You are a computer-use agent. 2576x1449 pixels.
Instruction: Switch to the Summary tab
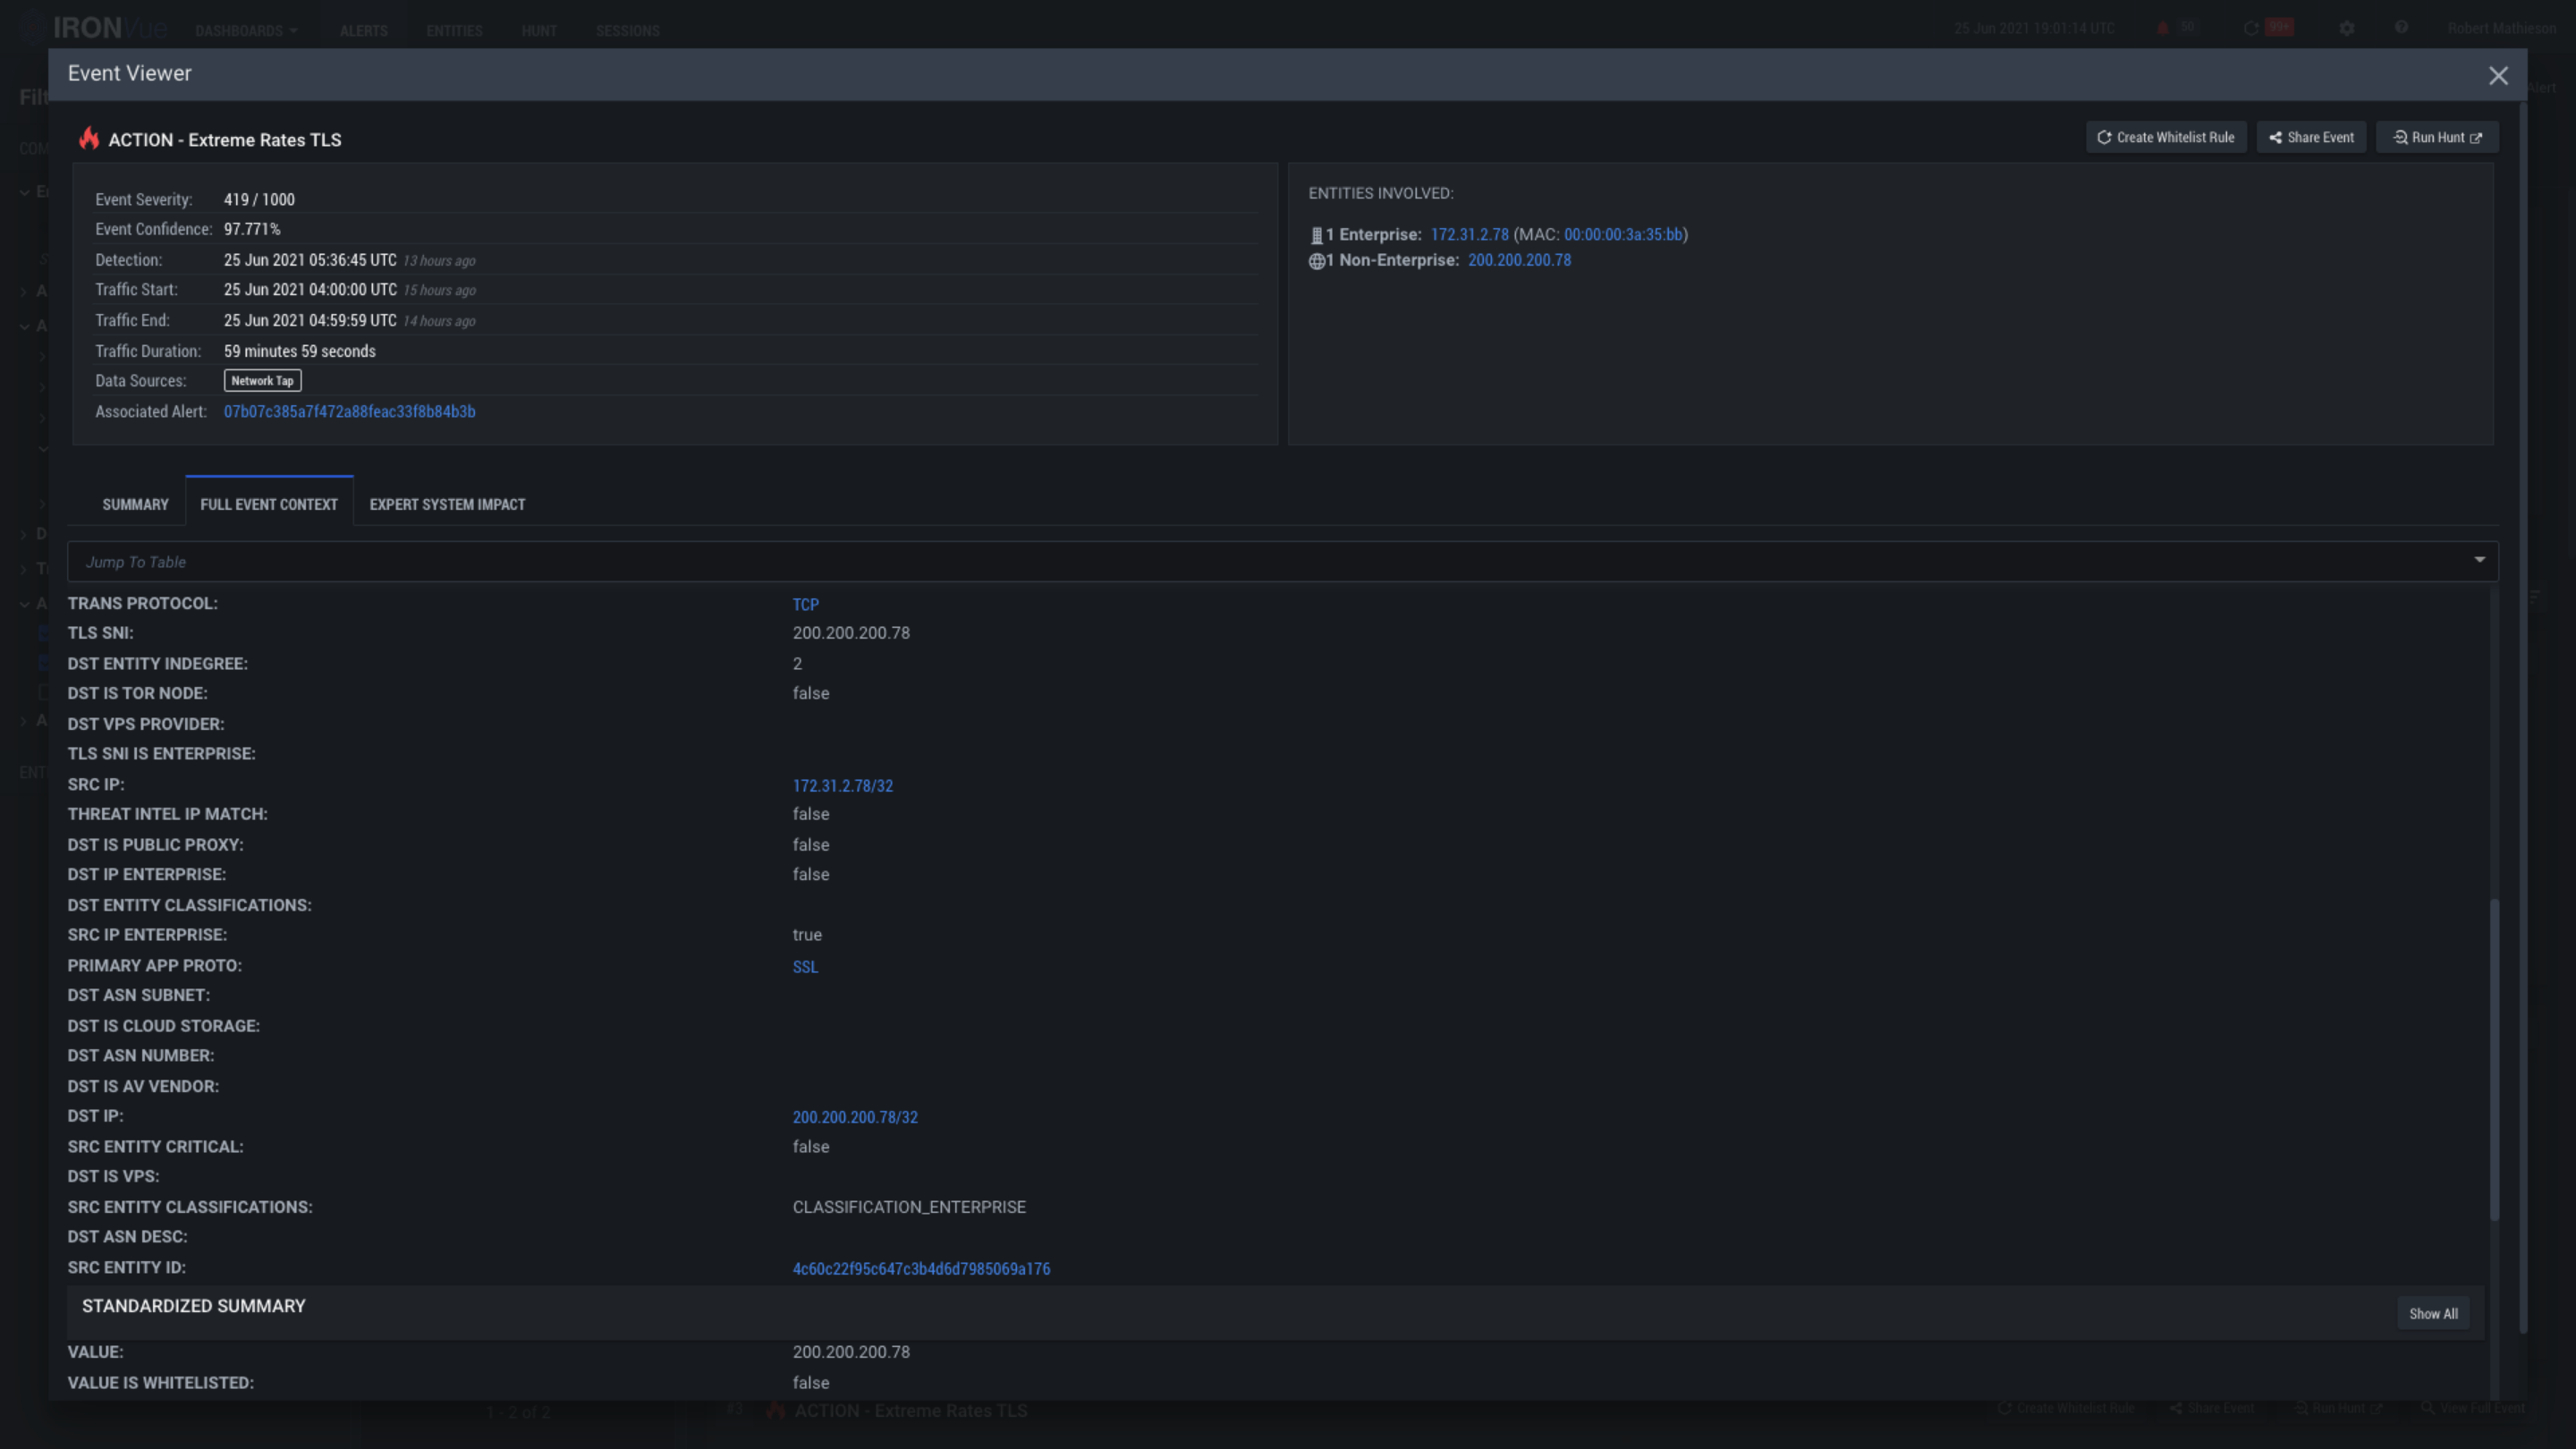135,505
